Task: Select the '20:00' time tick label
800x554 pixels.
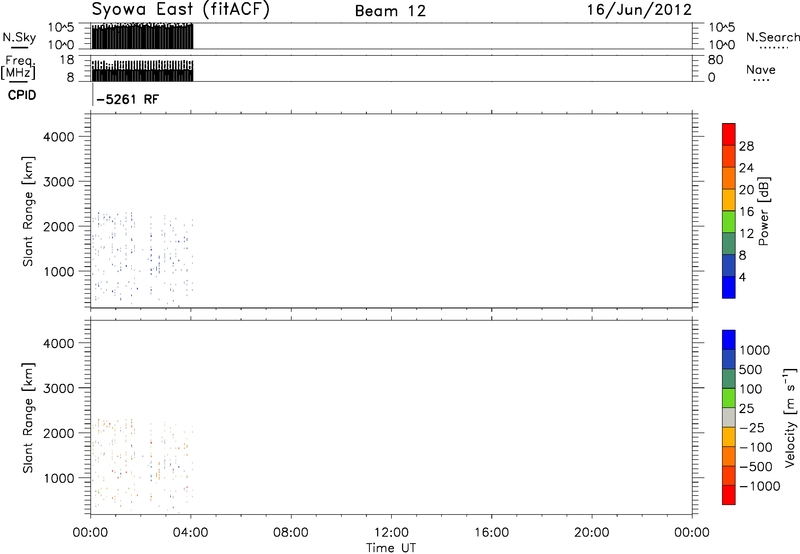Action: click(x=592, y=533)
